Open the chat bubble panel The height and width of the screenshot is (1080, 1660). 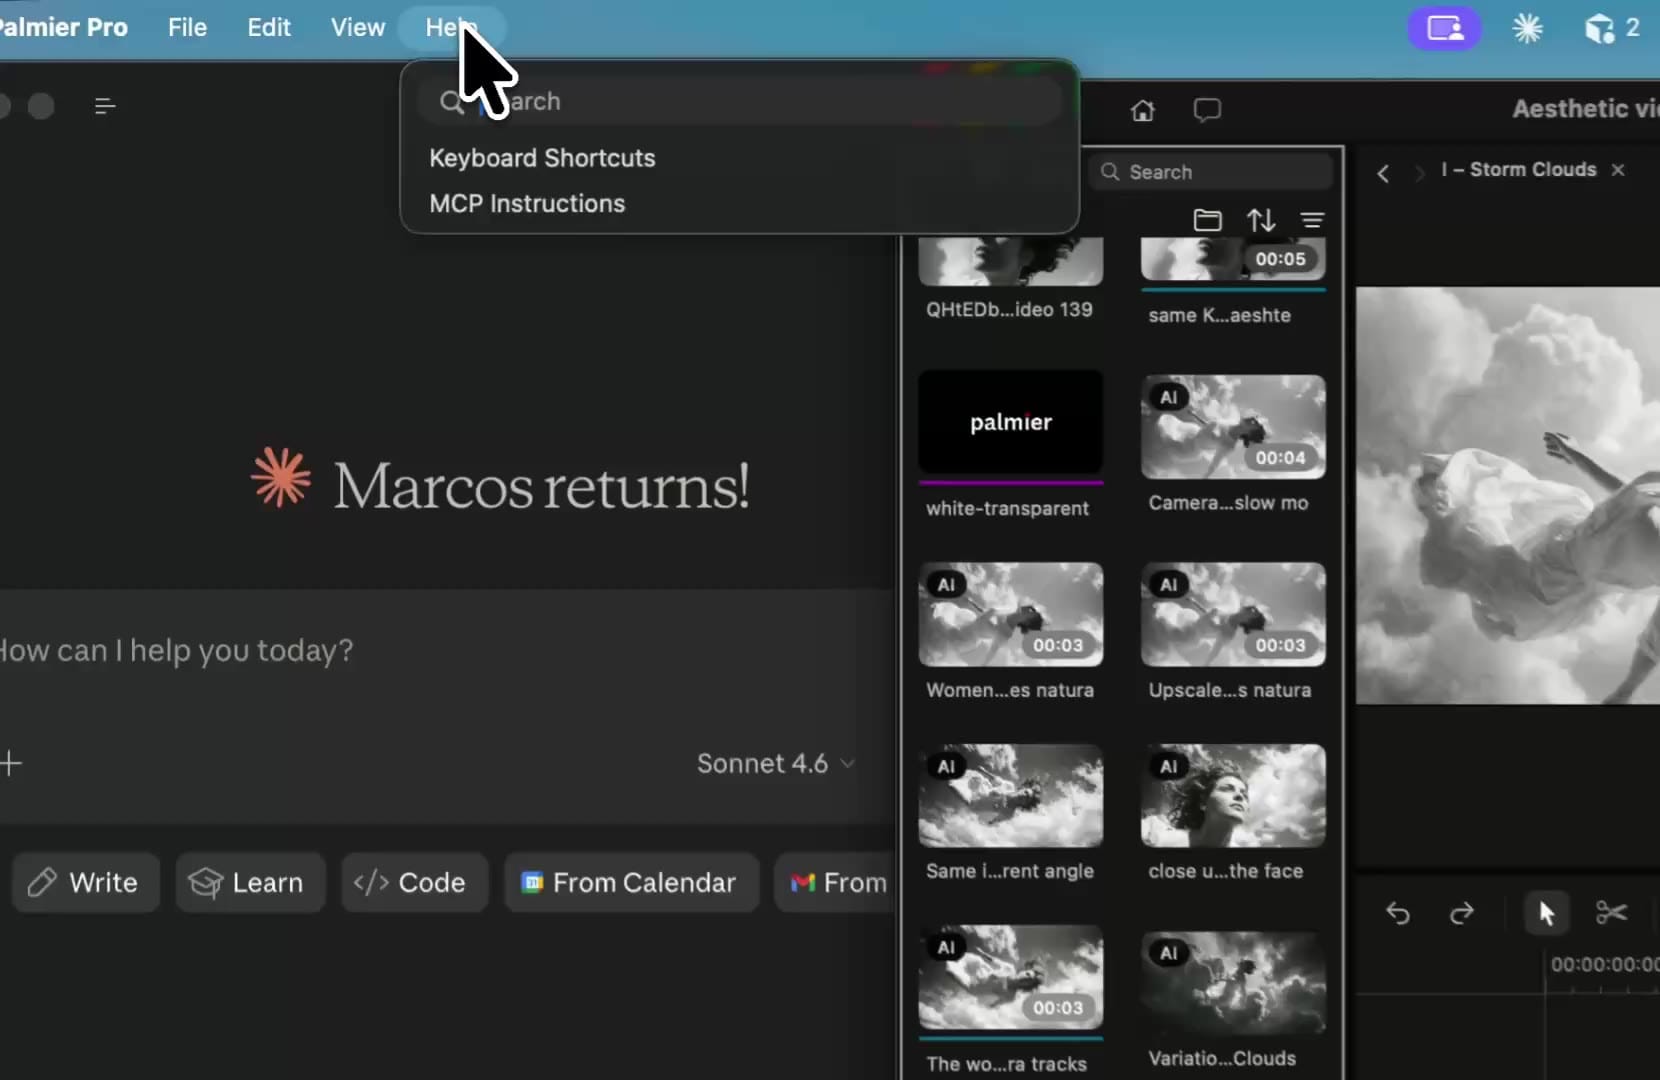tap(1207, 110)
